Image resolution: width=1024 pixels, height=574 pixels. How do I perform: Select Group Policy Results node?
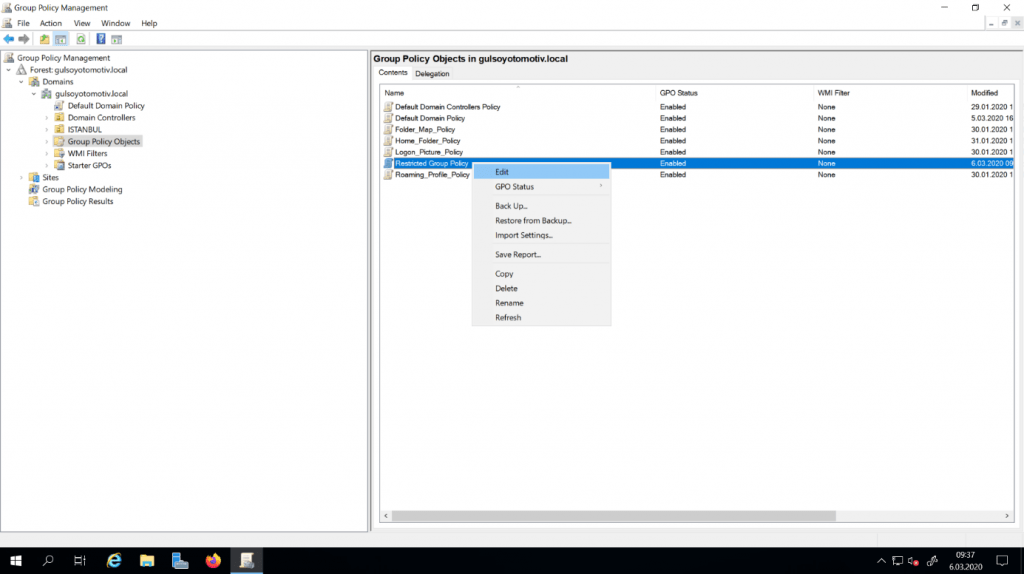(77, 201)
